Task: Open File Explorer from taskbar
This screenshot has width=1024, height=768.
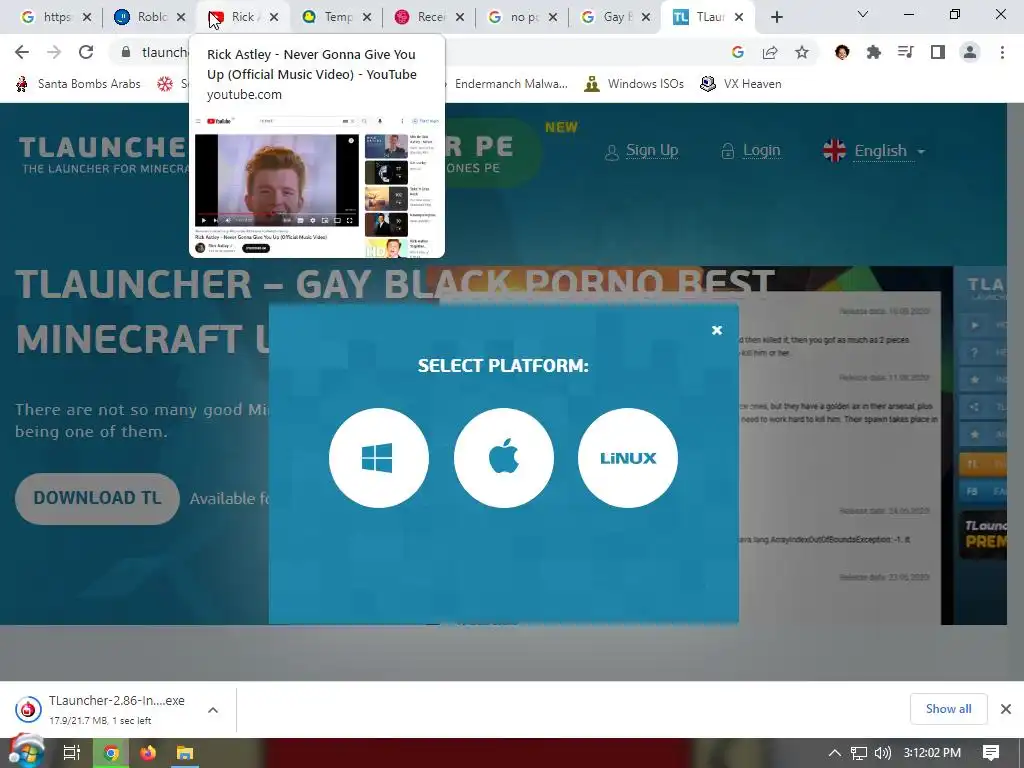Action: click(185, 753)
